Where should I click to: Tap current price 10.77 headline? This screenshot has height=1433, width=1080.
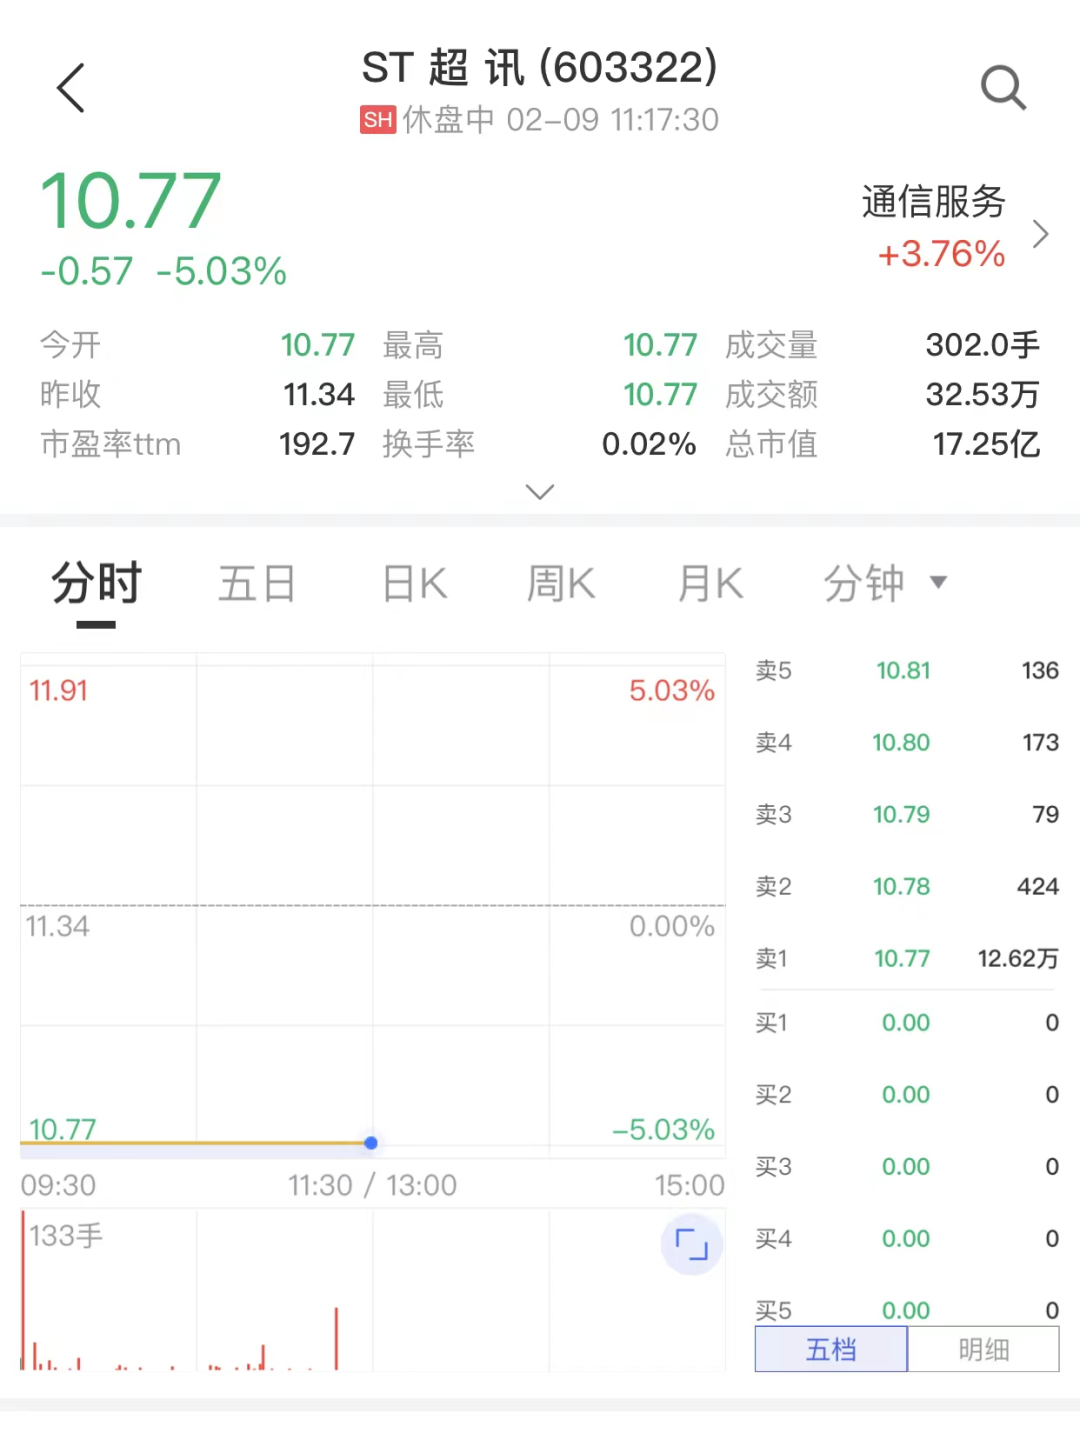[131, 201]
